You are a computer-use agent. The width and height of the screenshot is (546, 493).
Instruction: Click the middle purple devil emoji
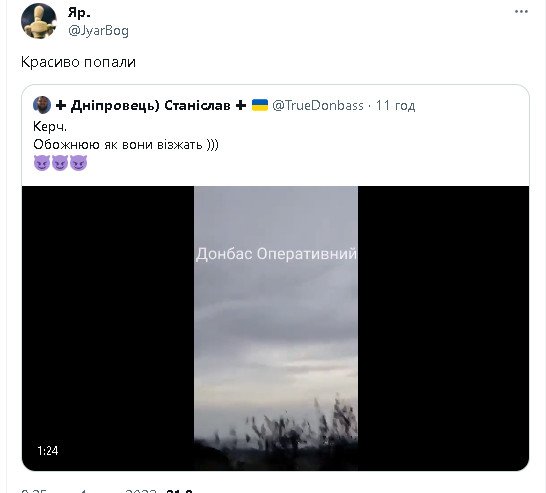point(60,163)
